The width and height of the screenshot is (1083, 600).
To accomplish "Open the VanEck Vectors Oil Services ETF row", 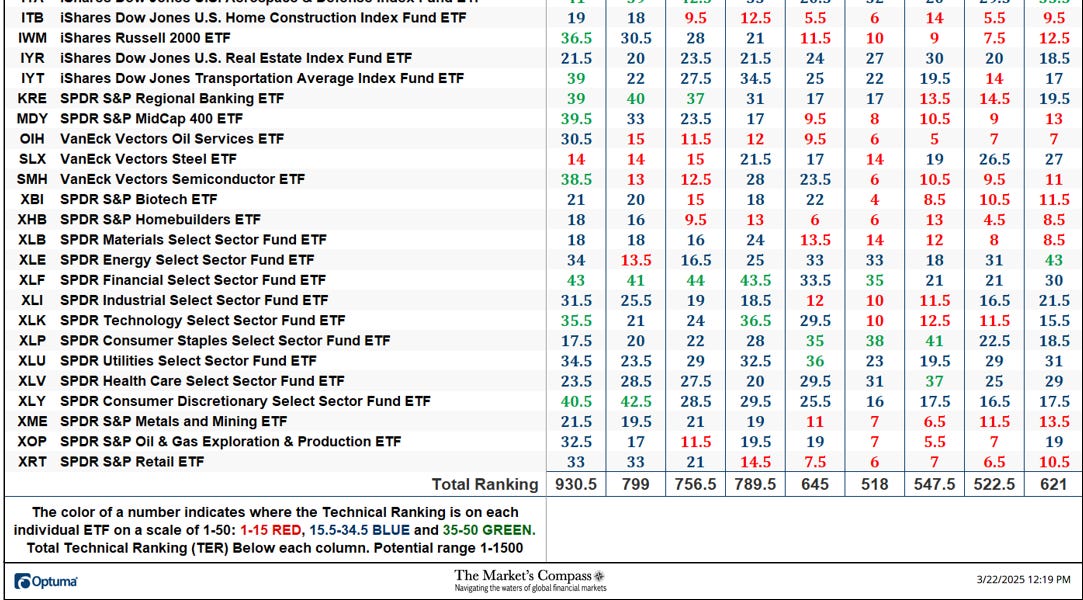I will tap(170, 138).
